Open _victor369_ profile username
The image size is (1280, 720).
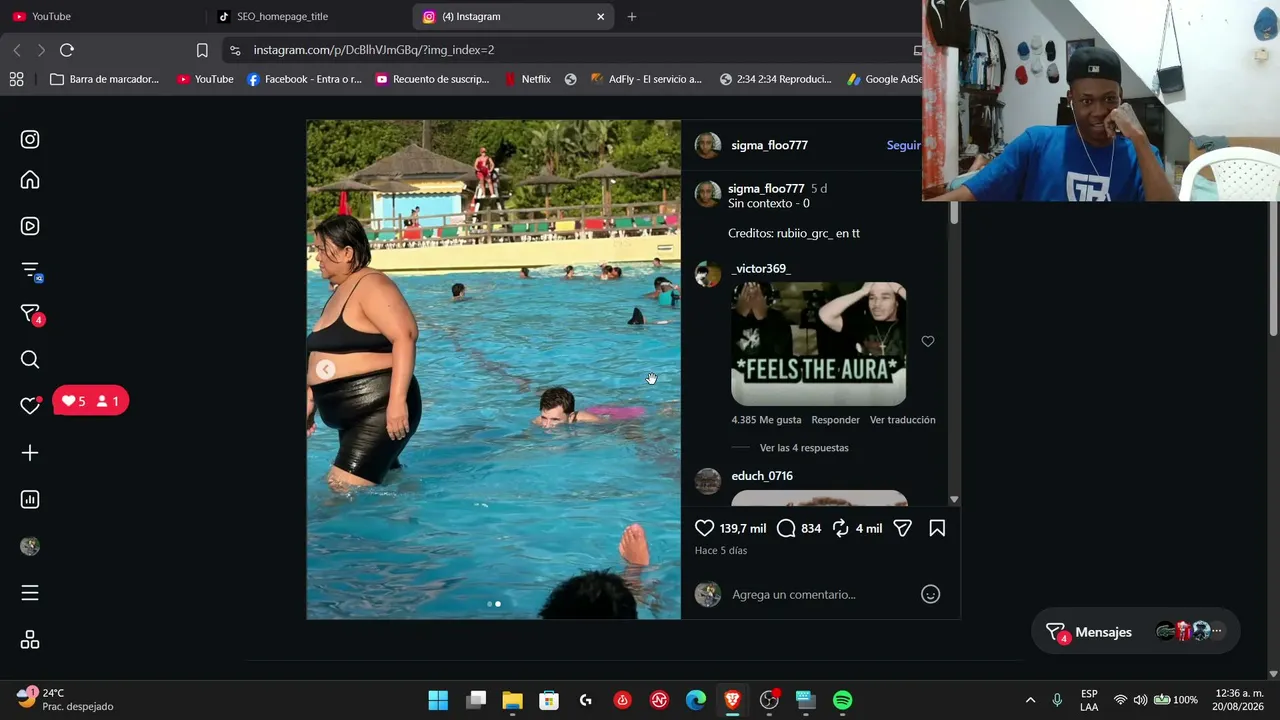tap(761, 268)
